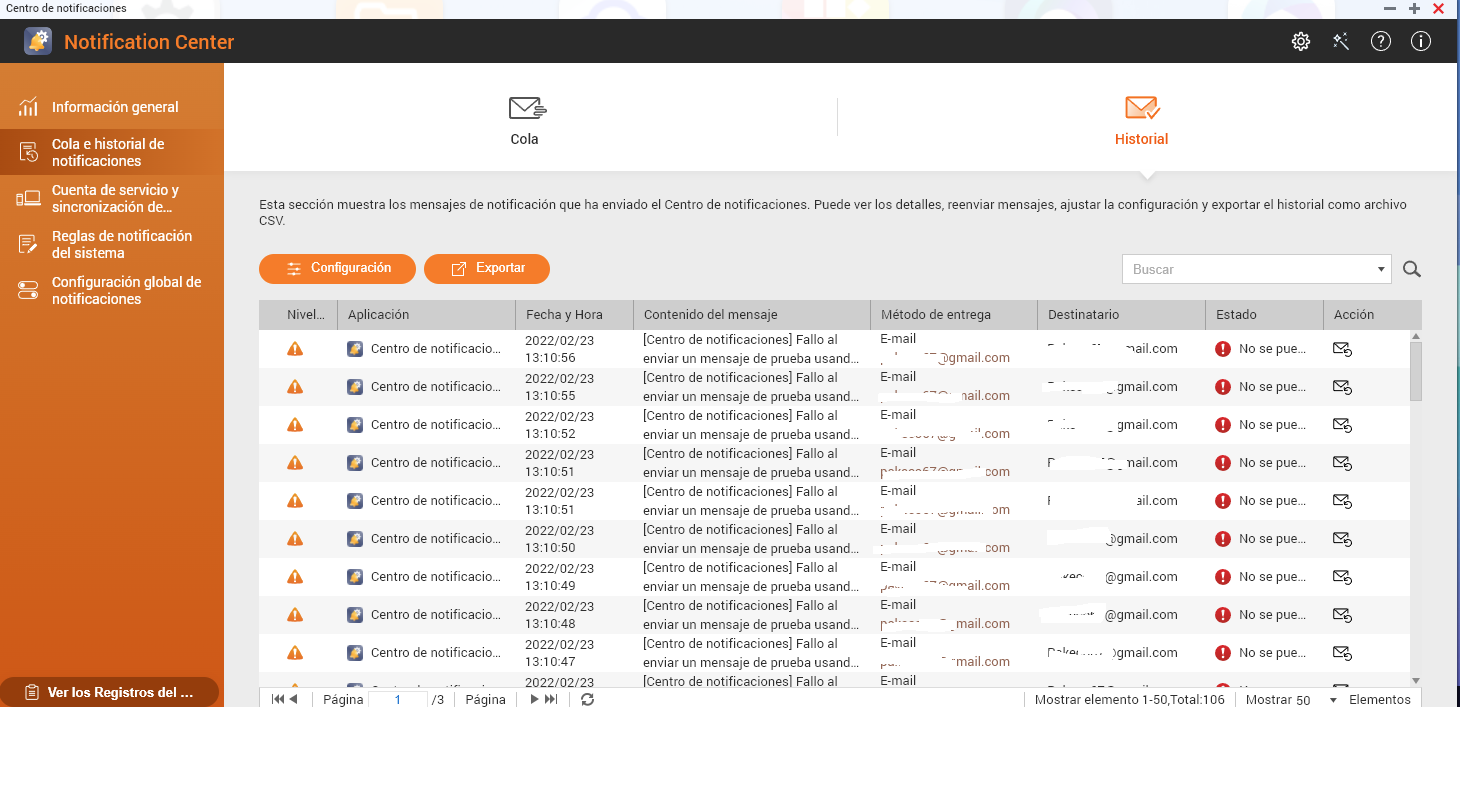1460x810 pixels.
Task: Click the Configuración button
Action: click(338, 268)
